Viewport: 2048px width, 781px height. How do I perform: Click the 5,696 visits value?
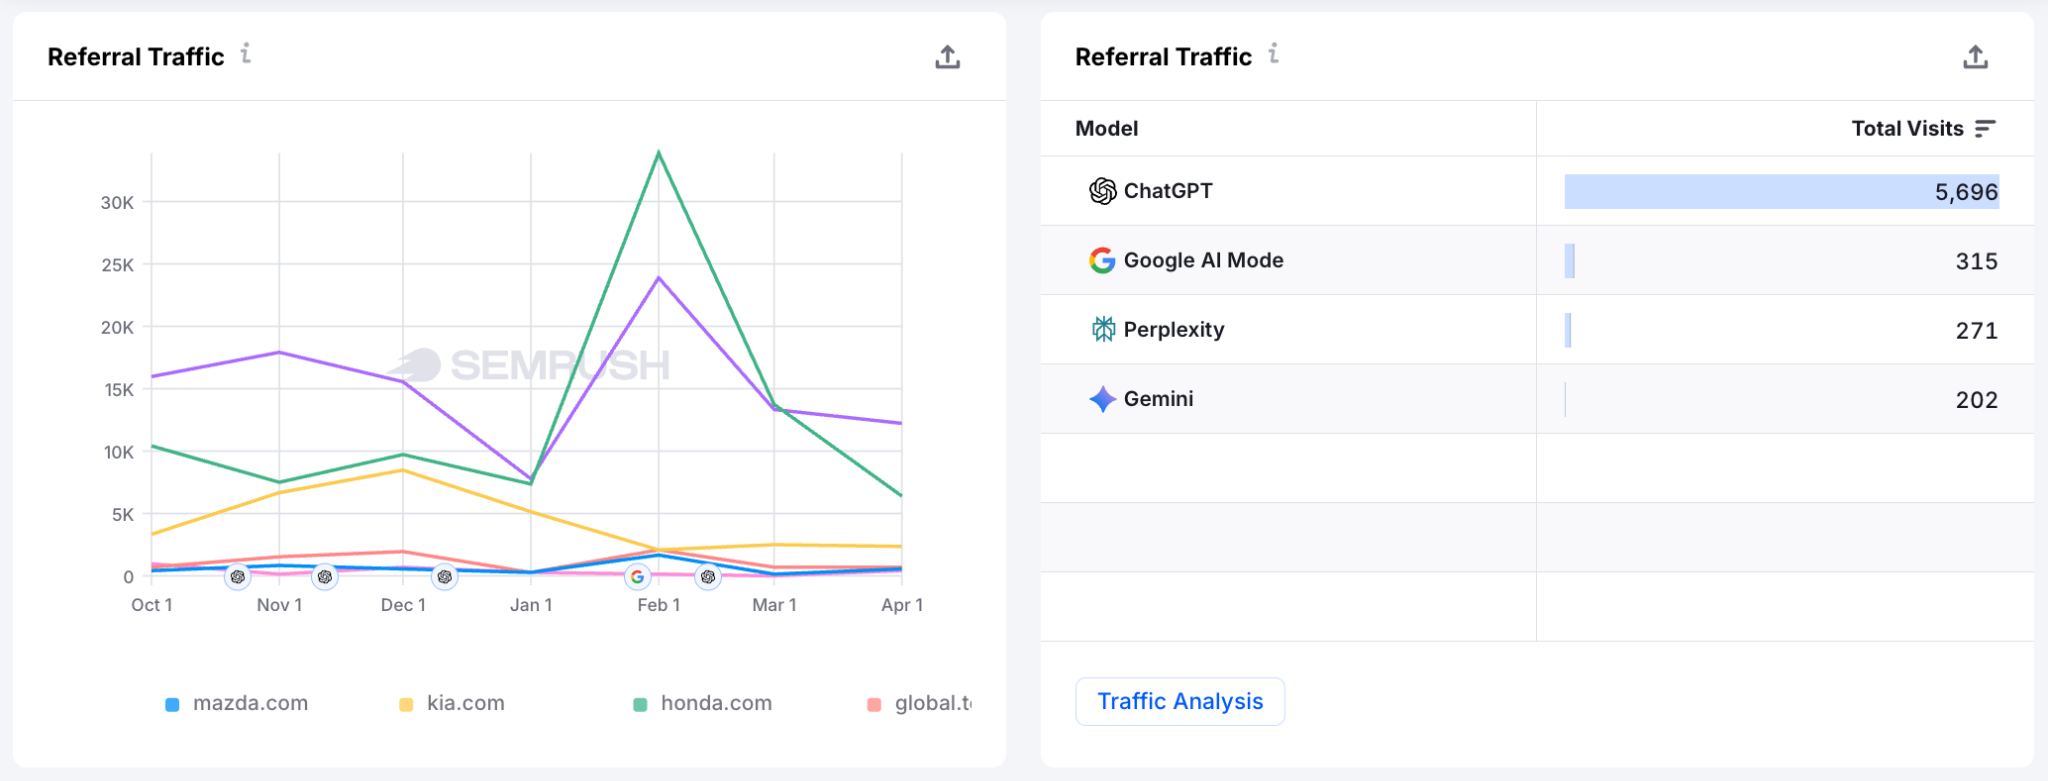point(1966,192)
